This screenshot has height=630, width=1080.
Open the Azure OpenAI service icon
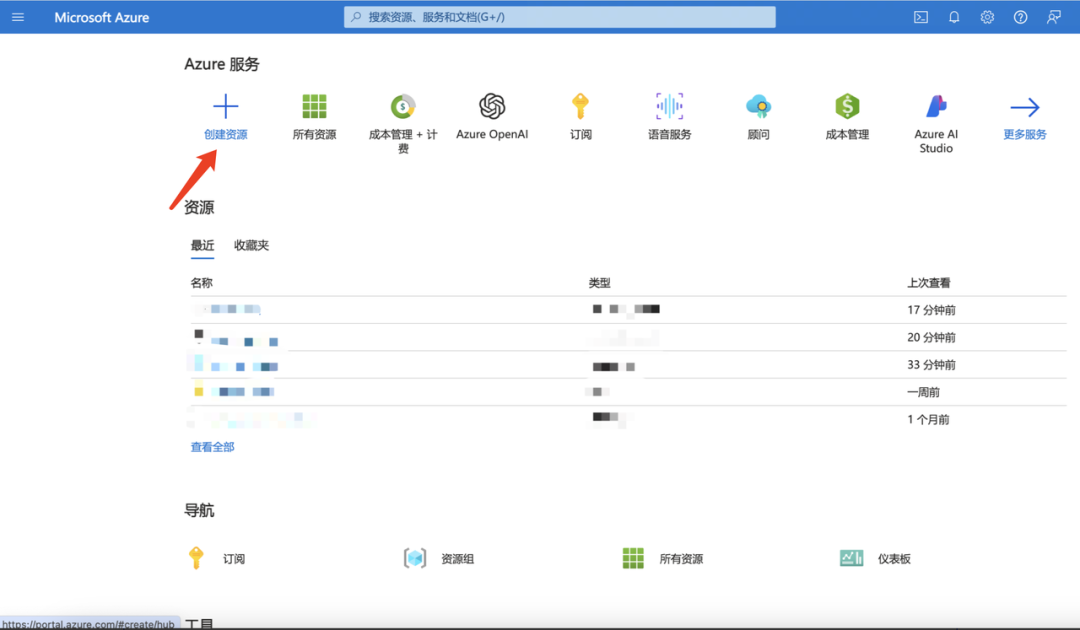point(492,106)
